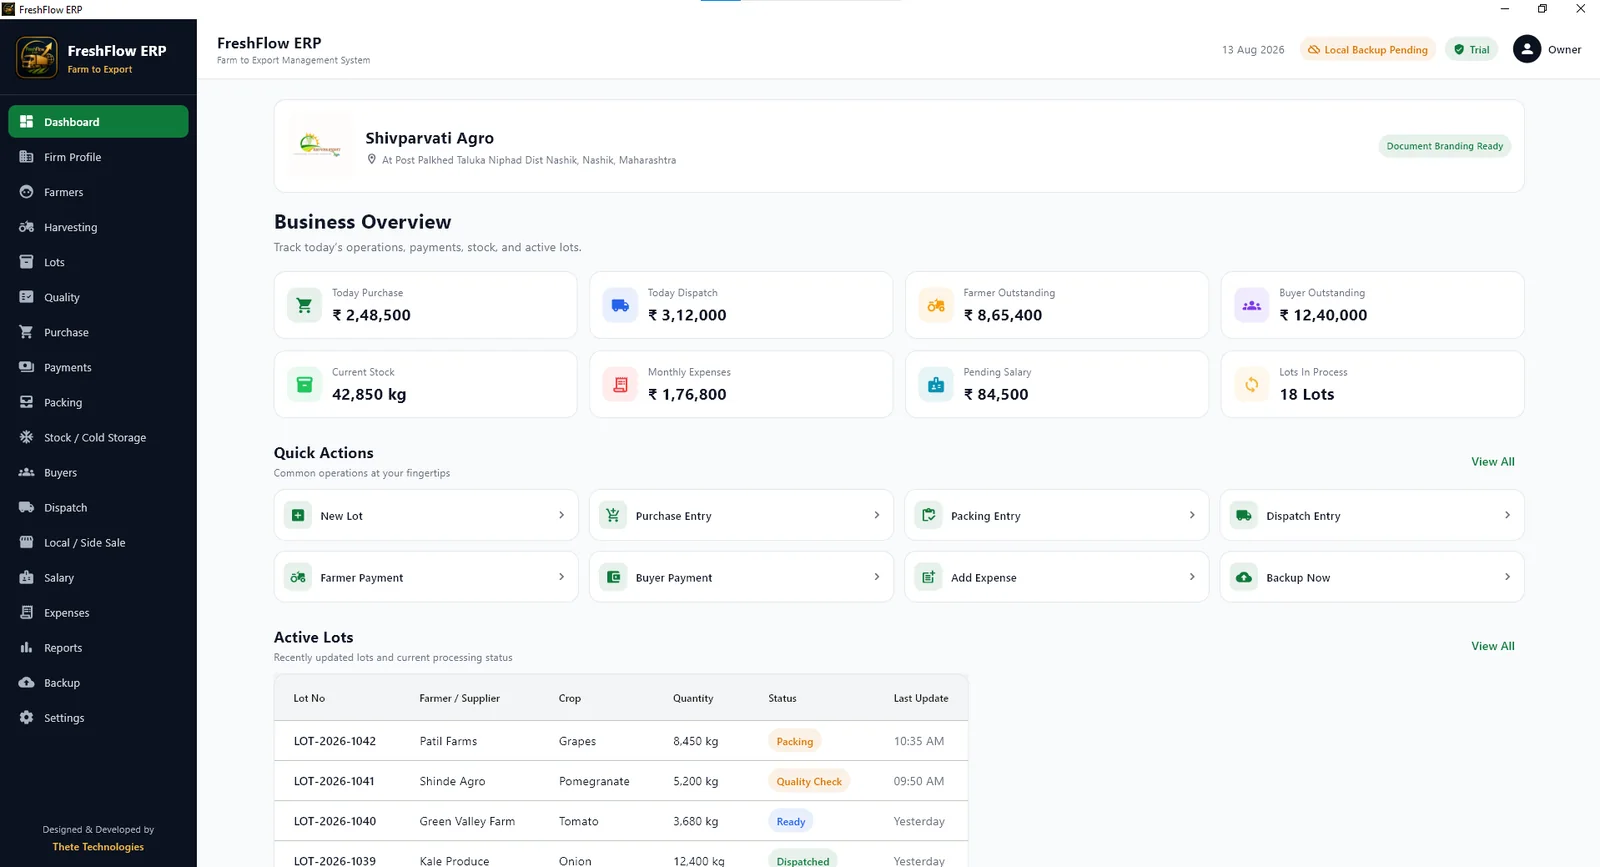1600x867 pixels.
Task: Click the 13 Aug 2026 date text
Action: 1253,50
